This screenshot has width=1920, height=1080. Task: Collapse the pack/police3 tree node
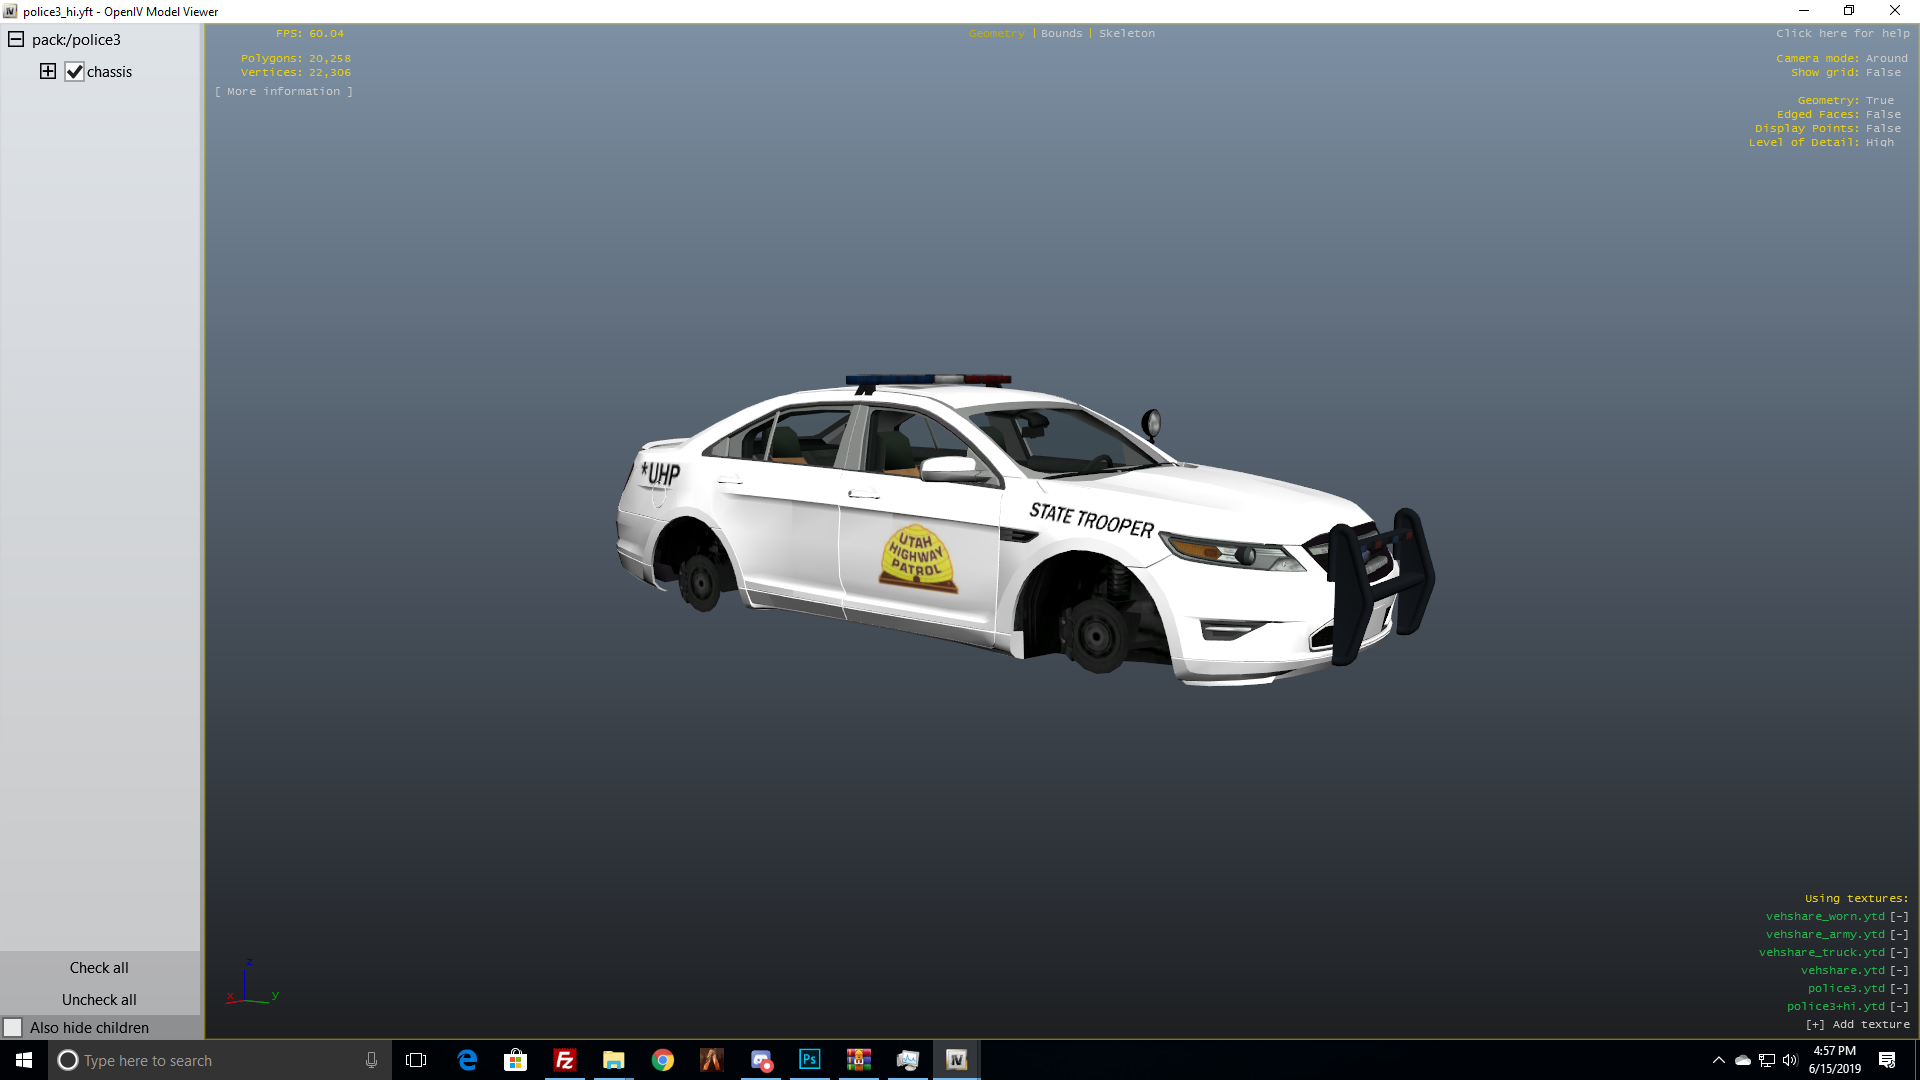(16, 40)
